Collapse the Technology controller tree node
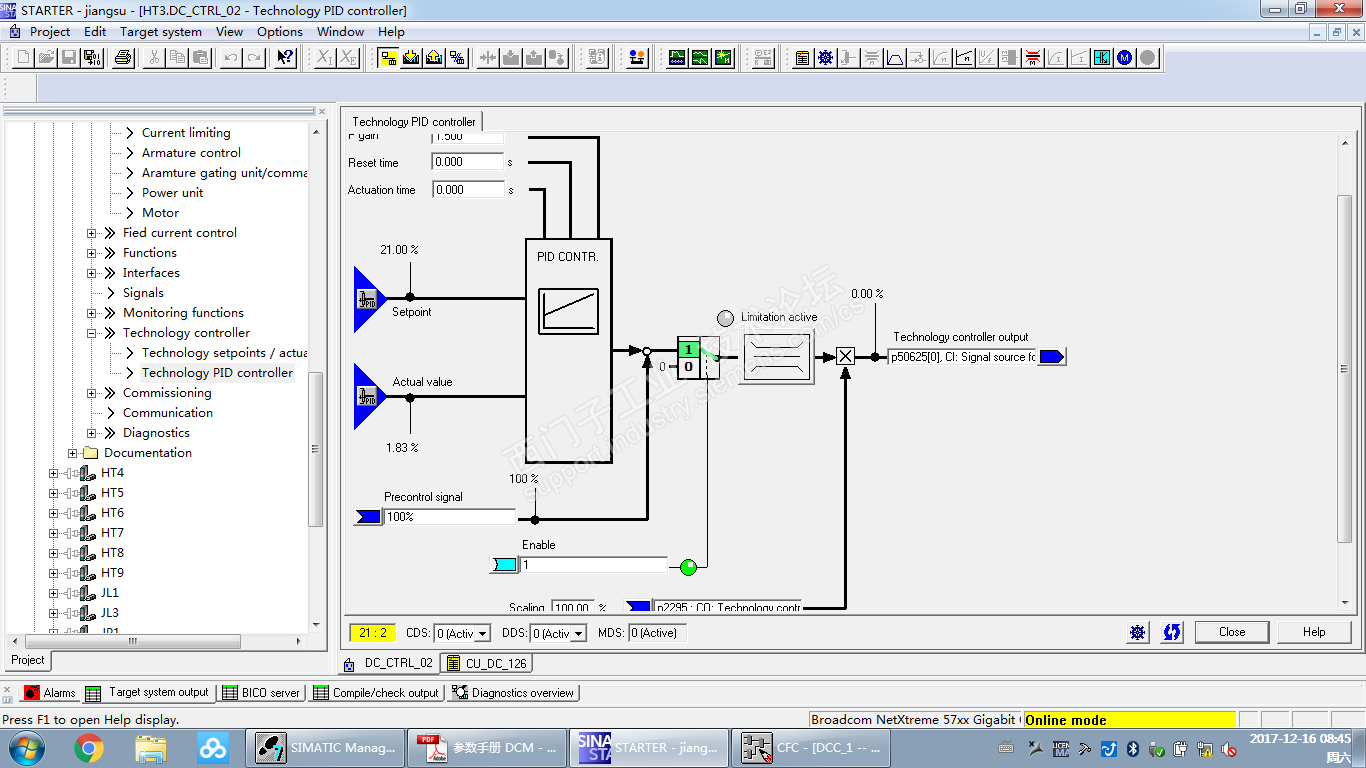The height and width of the screenshot is (768, 1366). point(91,333)
